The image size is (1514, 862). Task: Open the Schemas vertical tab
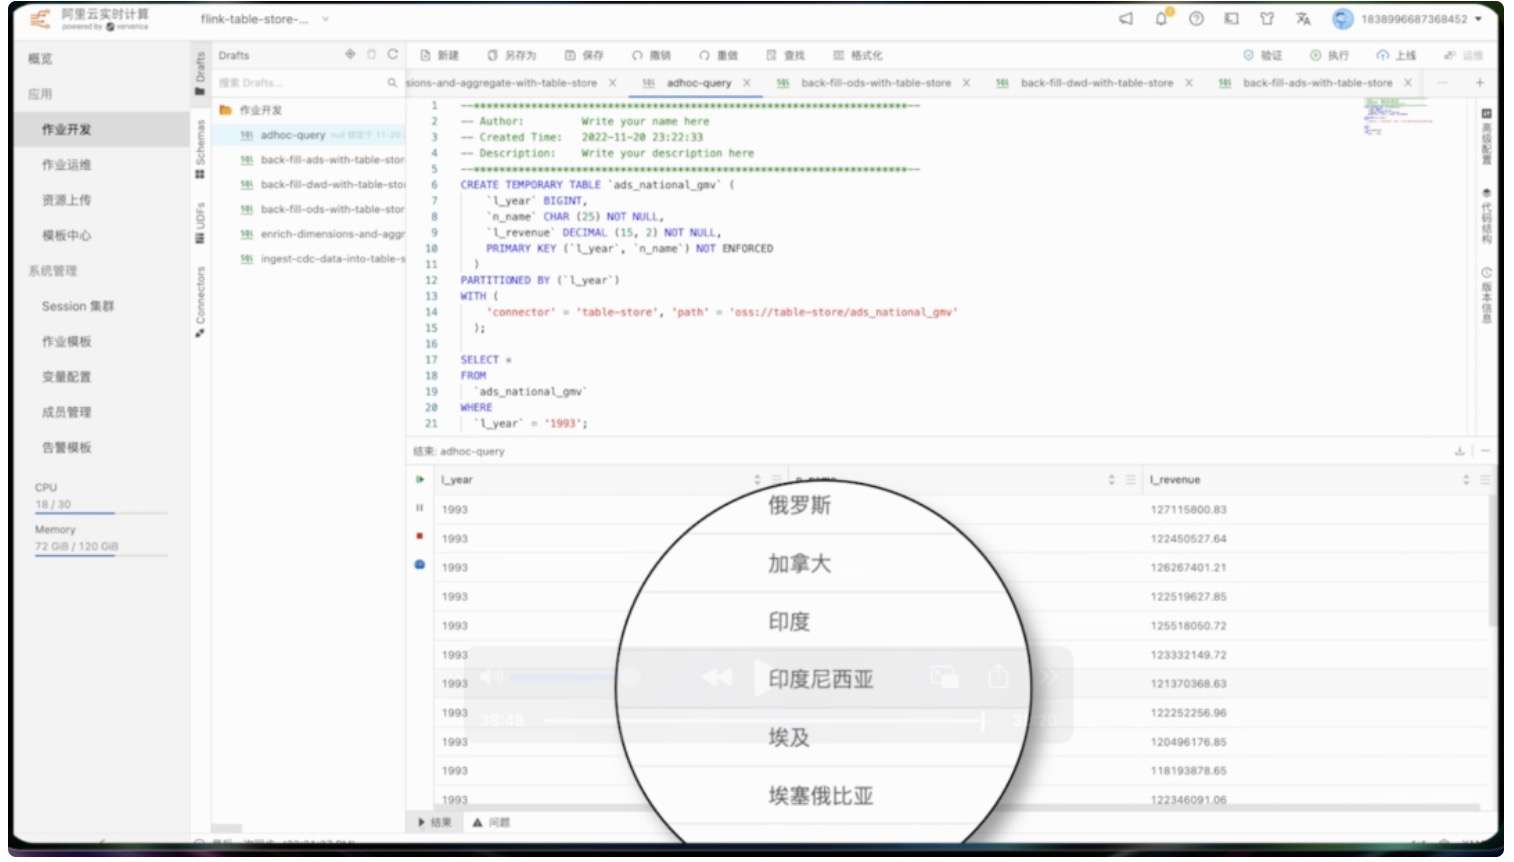(200, 148)
